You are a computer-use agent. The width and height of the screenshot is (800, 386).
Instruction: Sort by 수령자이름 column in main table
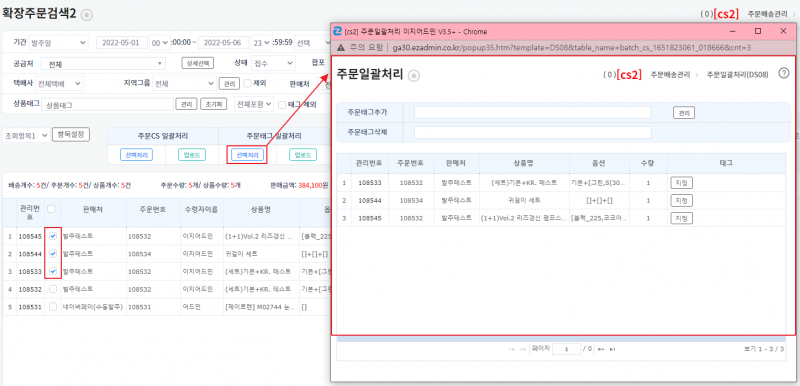click(202, 210)
